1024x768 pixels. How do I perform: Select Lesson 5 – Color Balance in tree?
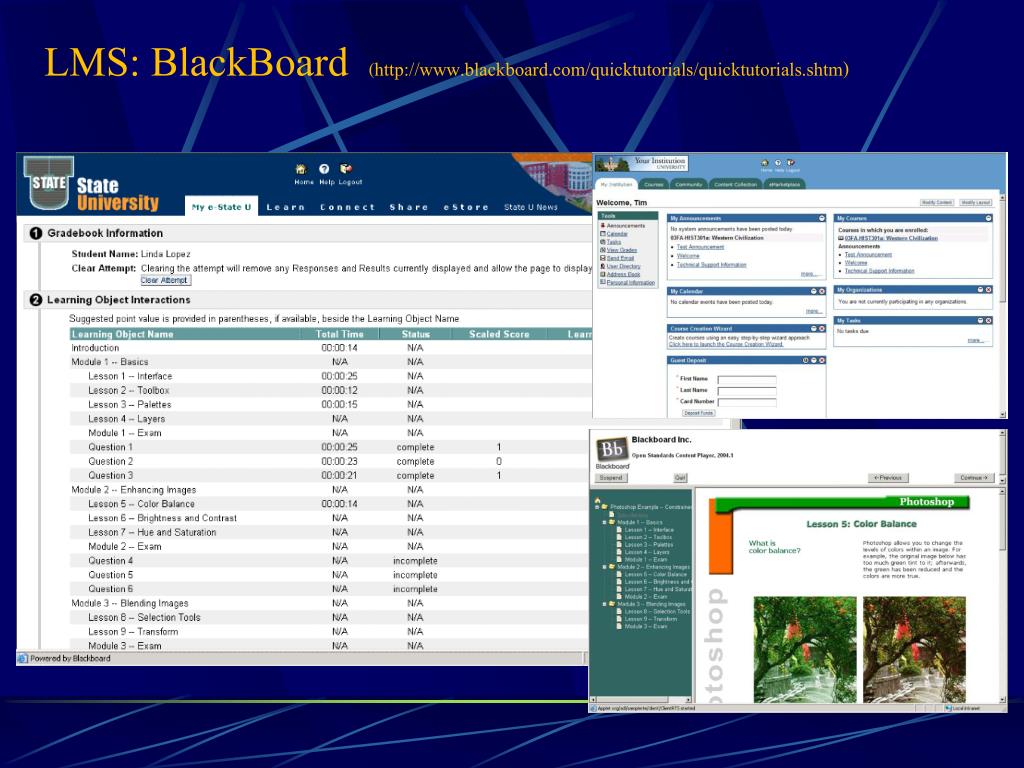click(x=656, y=575)
